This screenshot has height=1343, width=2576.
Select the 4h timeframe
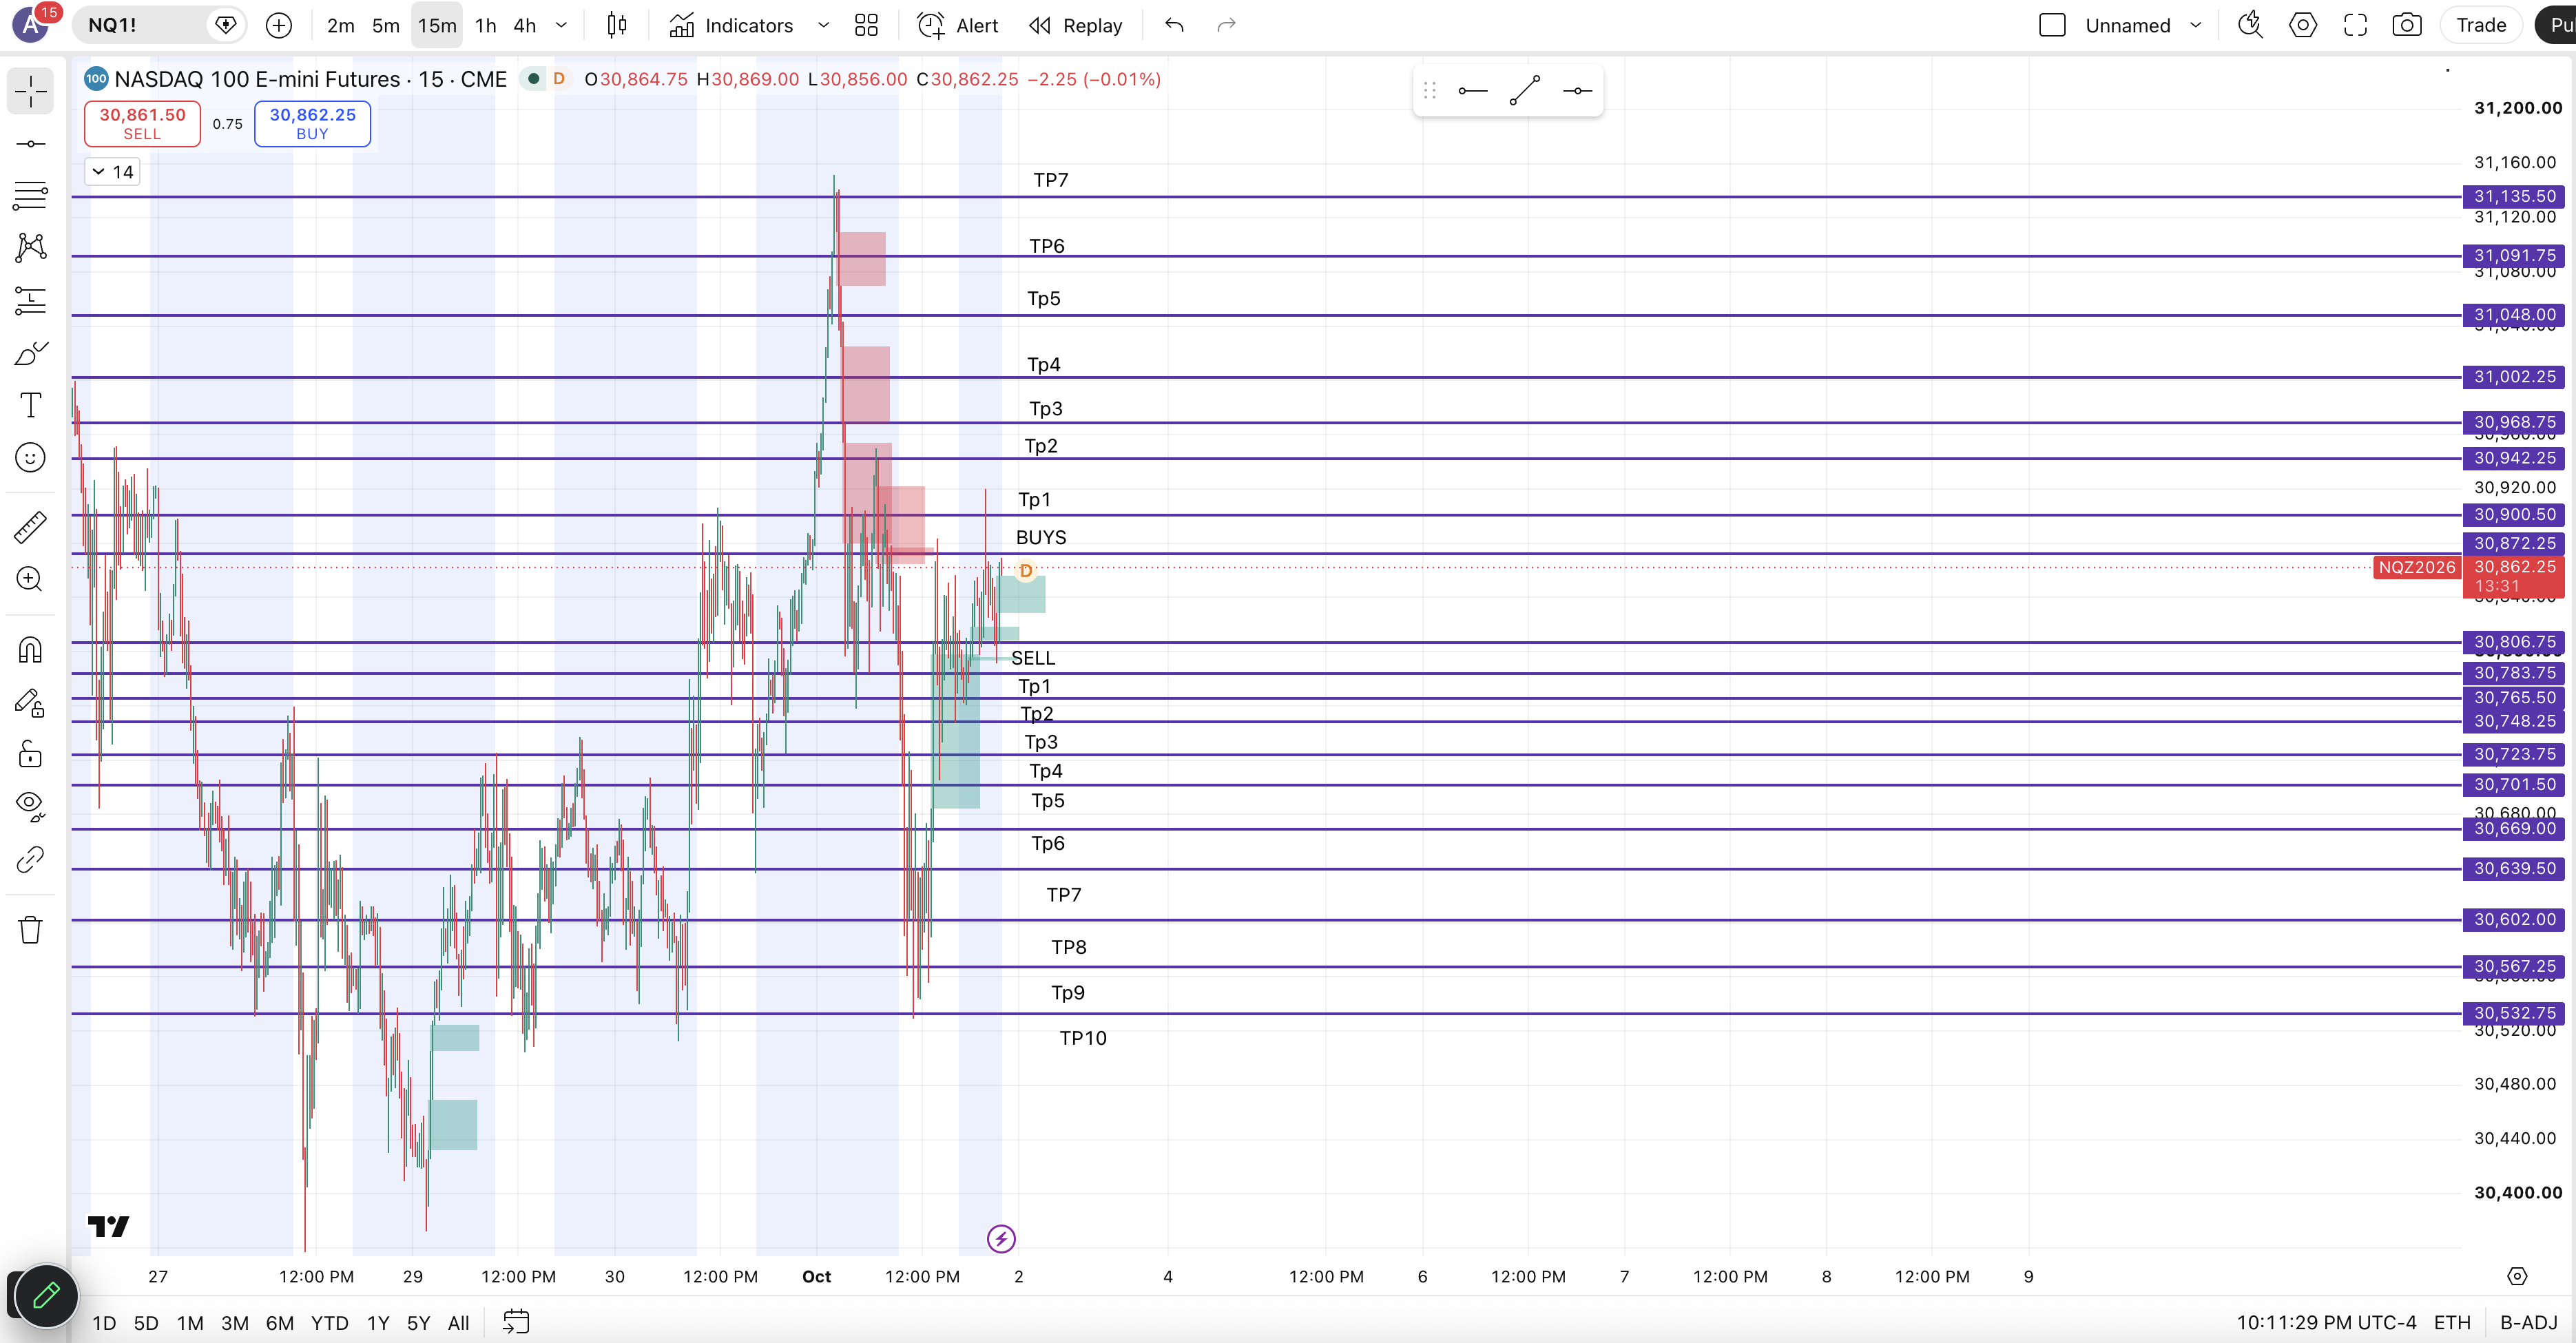[x=524, y=25]
